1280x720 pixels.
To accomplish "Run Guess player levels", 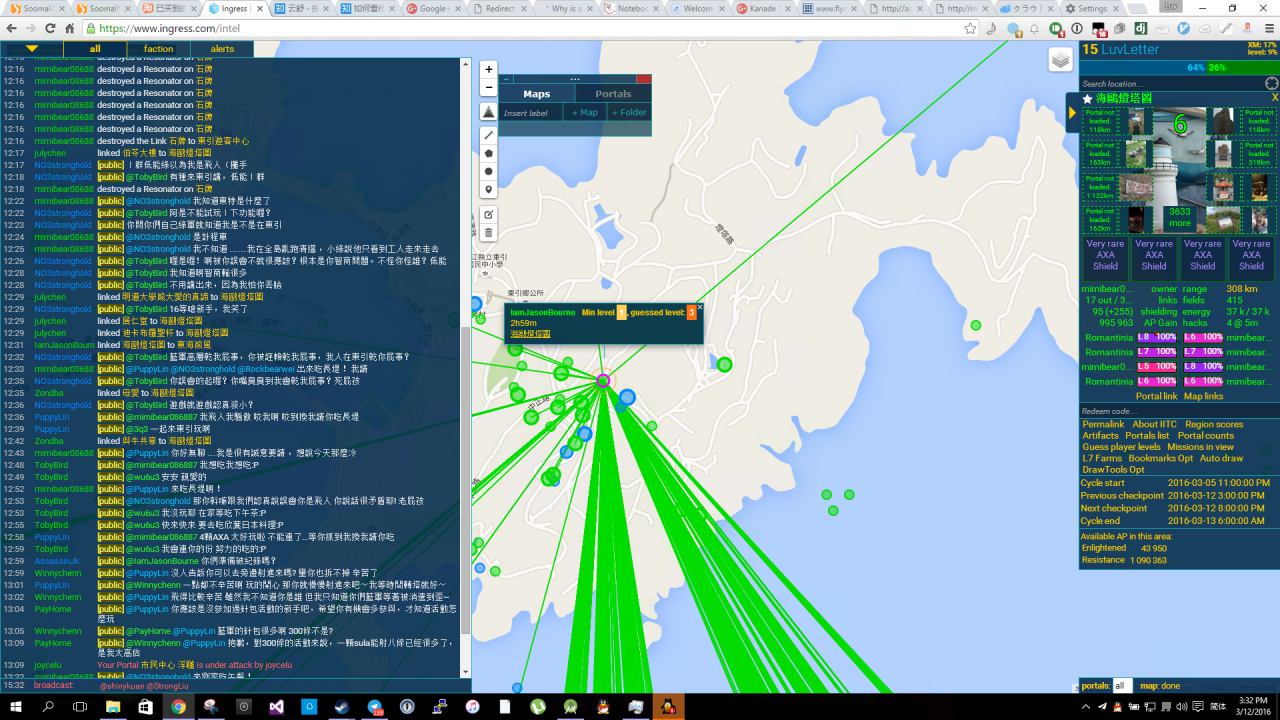I will [1121, 447].
